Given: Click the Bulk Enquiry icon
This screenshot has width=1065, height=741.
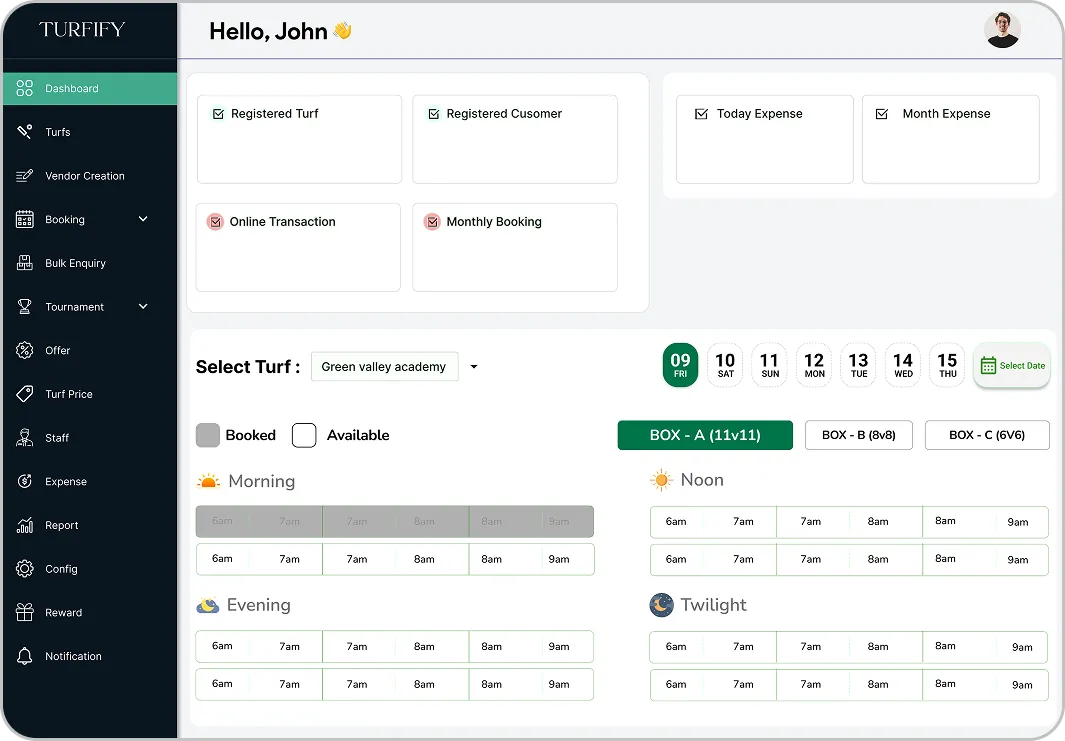Looking at the screenshot, I should click(x=24, y=263).
